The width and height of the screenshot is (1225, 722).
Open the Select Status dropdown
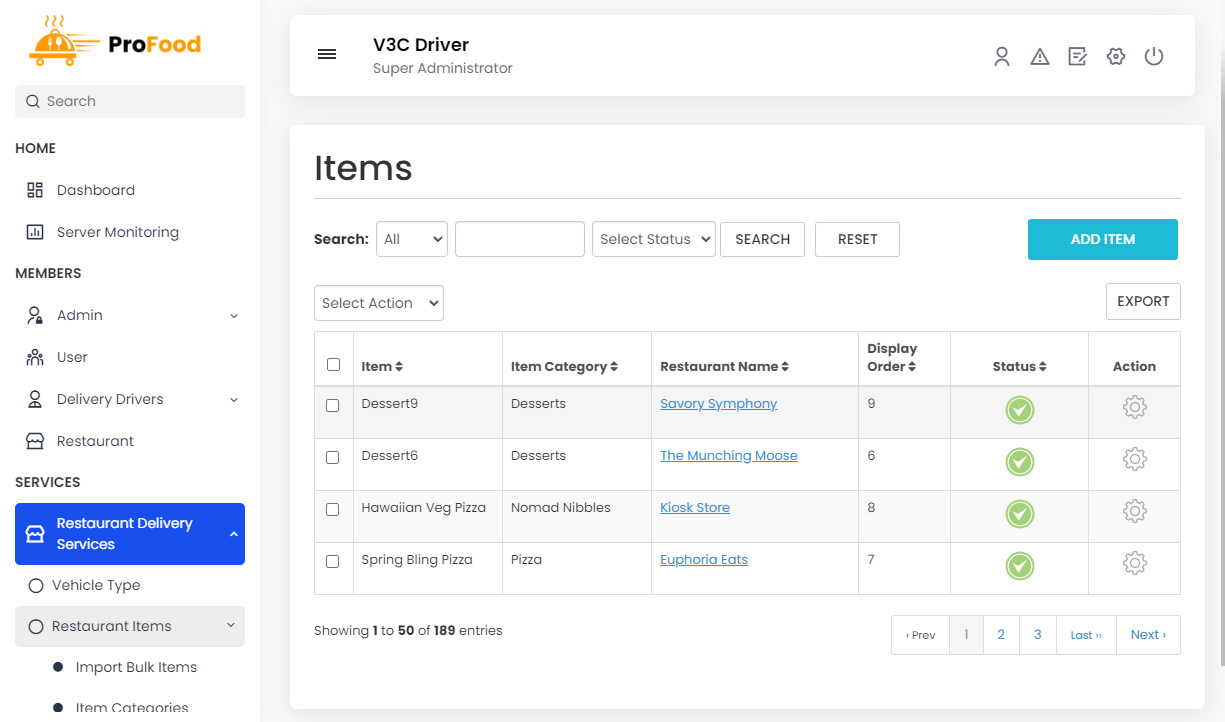(x=654, y=239)
